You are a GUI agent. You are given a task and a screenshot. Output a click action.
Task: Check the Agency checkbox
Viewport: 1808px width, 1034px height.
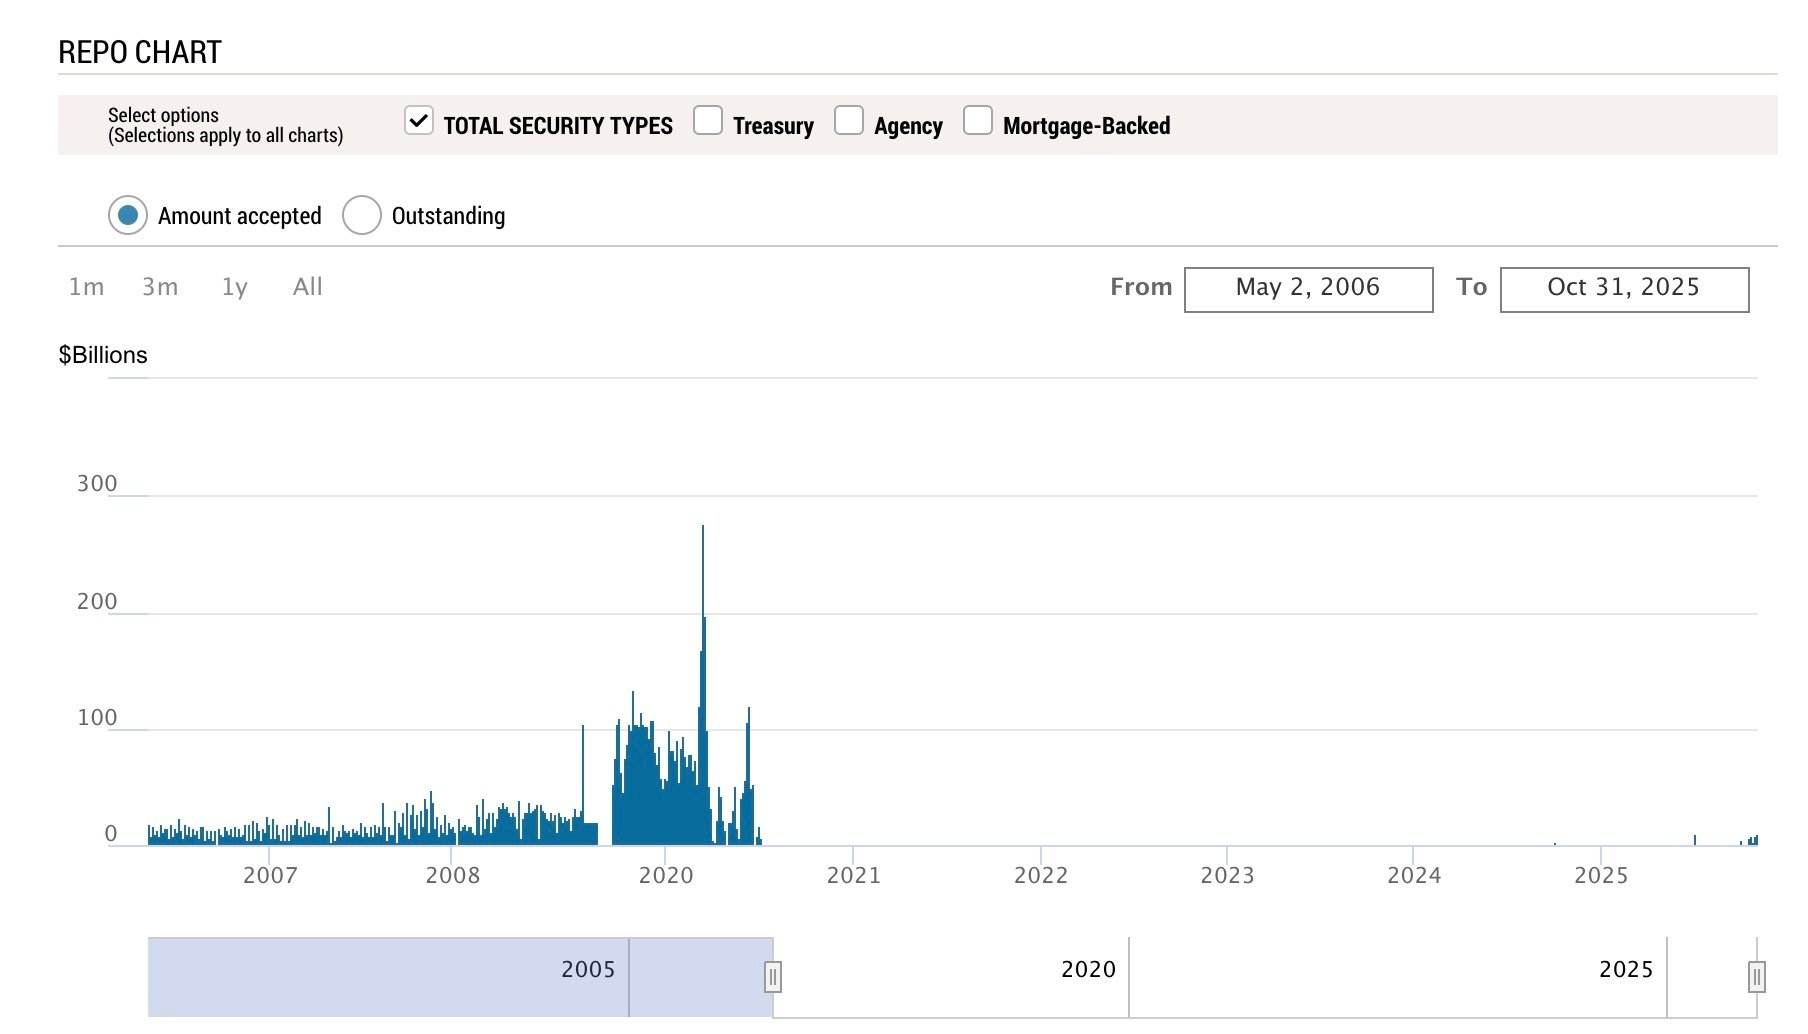point(848,121)
